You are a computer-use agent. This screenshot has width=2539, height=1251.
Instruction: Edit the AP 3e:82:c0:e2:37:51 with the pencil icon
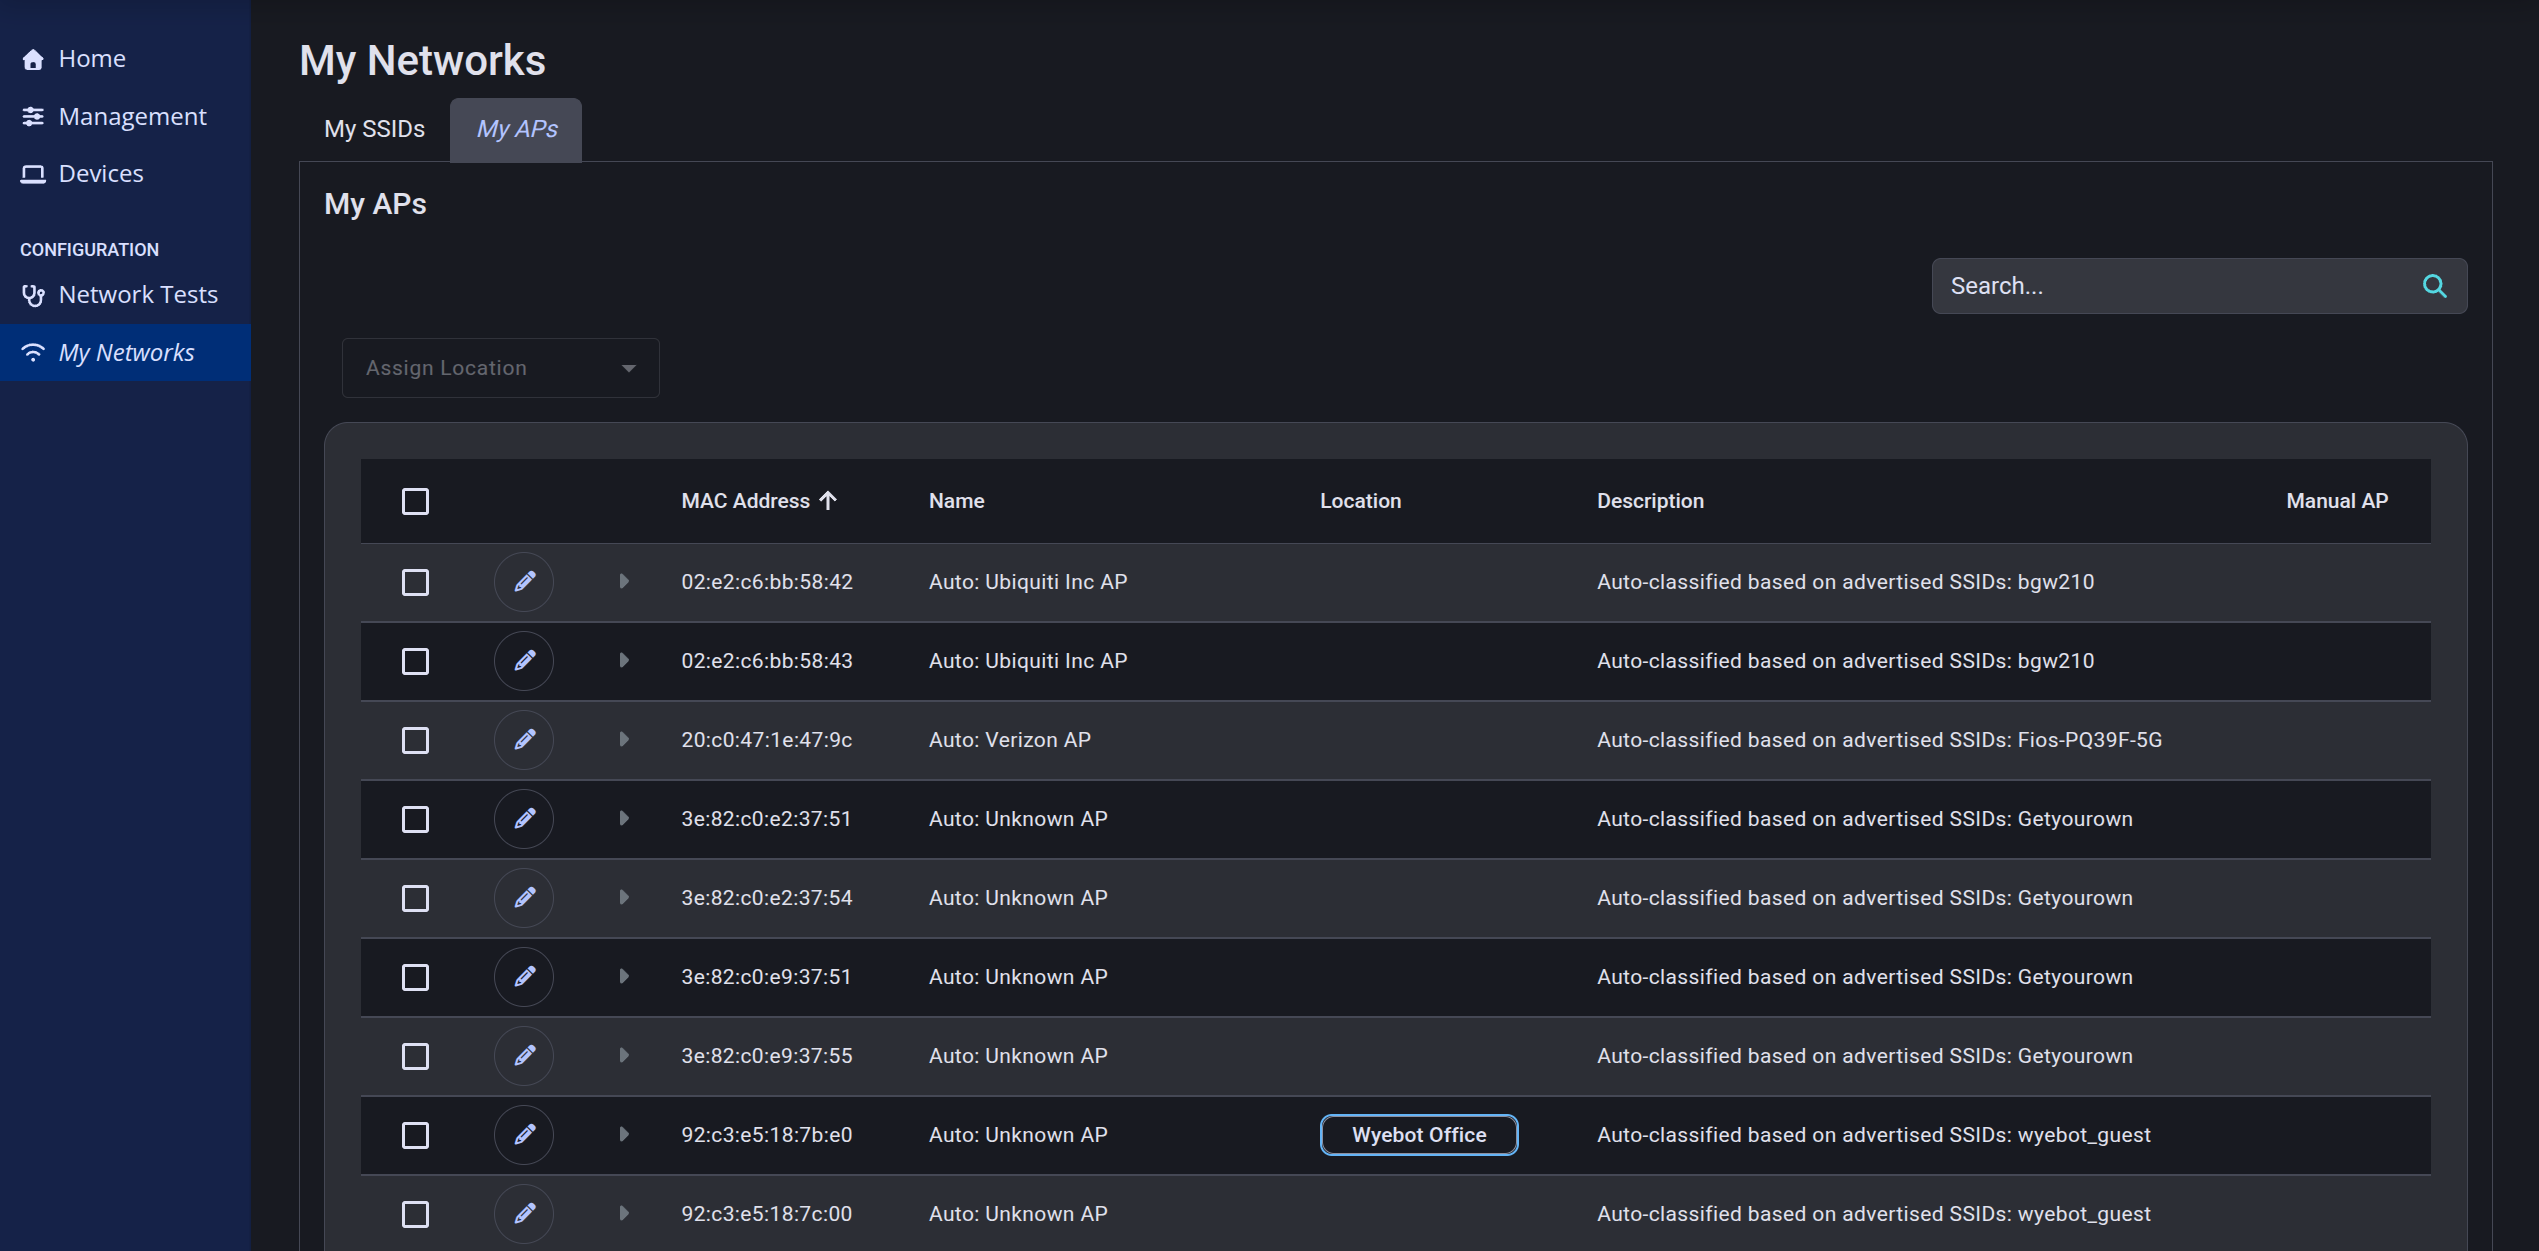[524, 819]
